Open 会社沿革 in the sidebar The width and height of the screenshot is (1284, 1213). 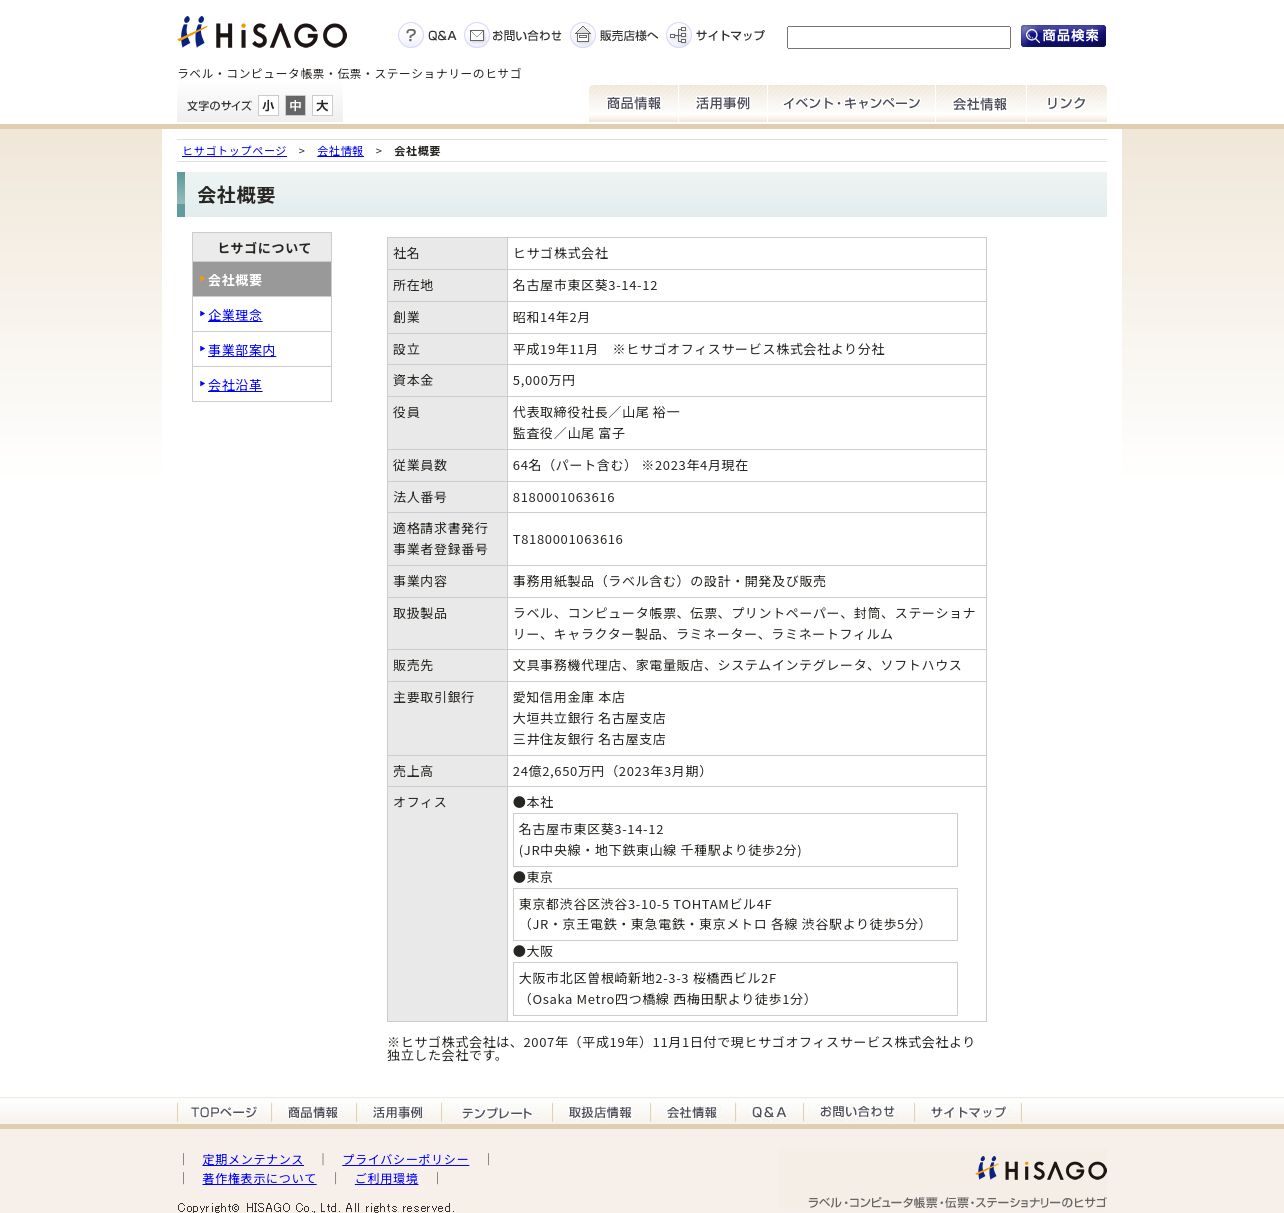point(235,385)
